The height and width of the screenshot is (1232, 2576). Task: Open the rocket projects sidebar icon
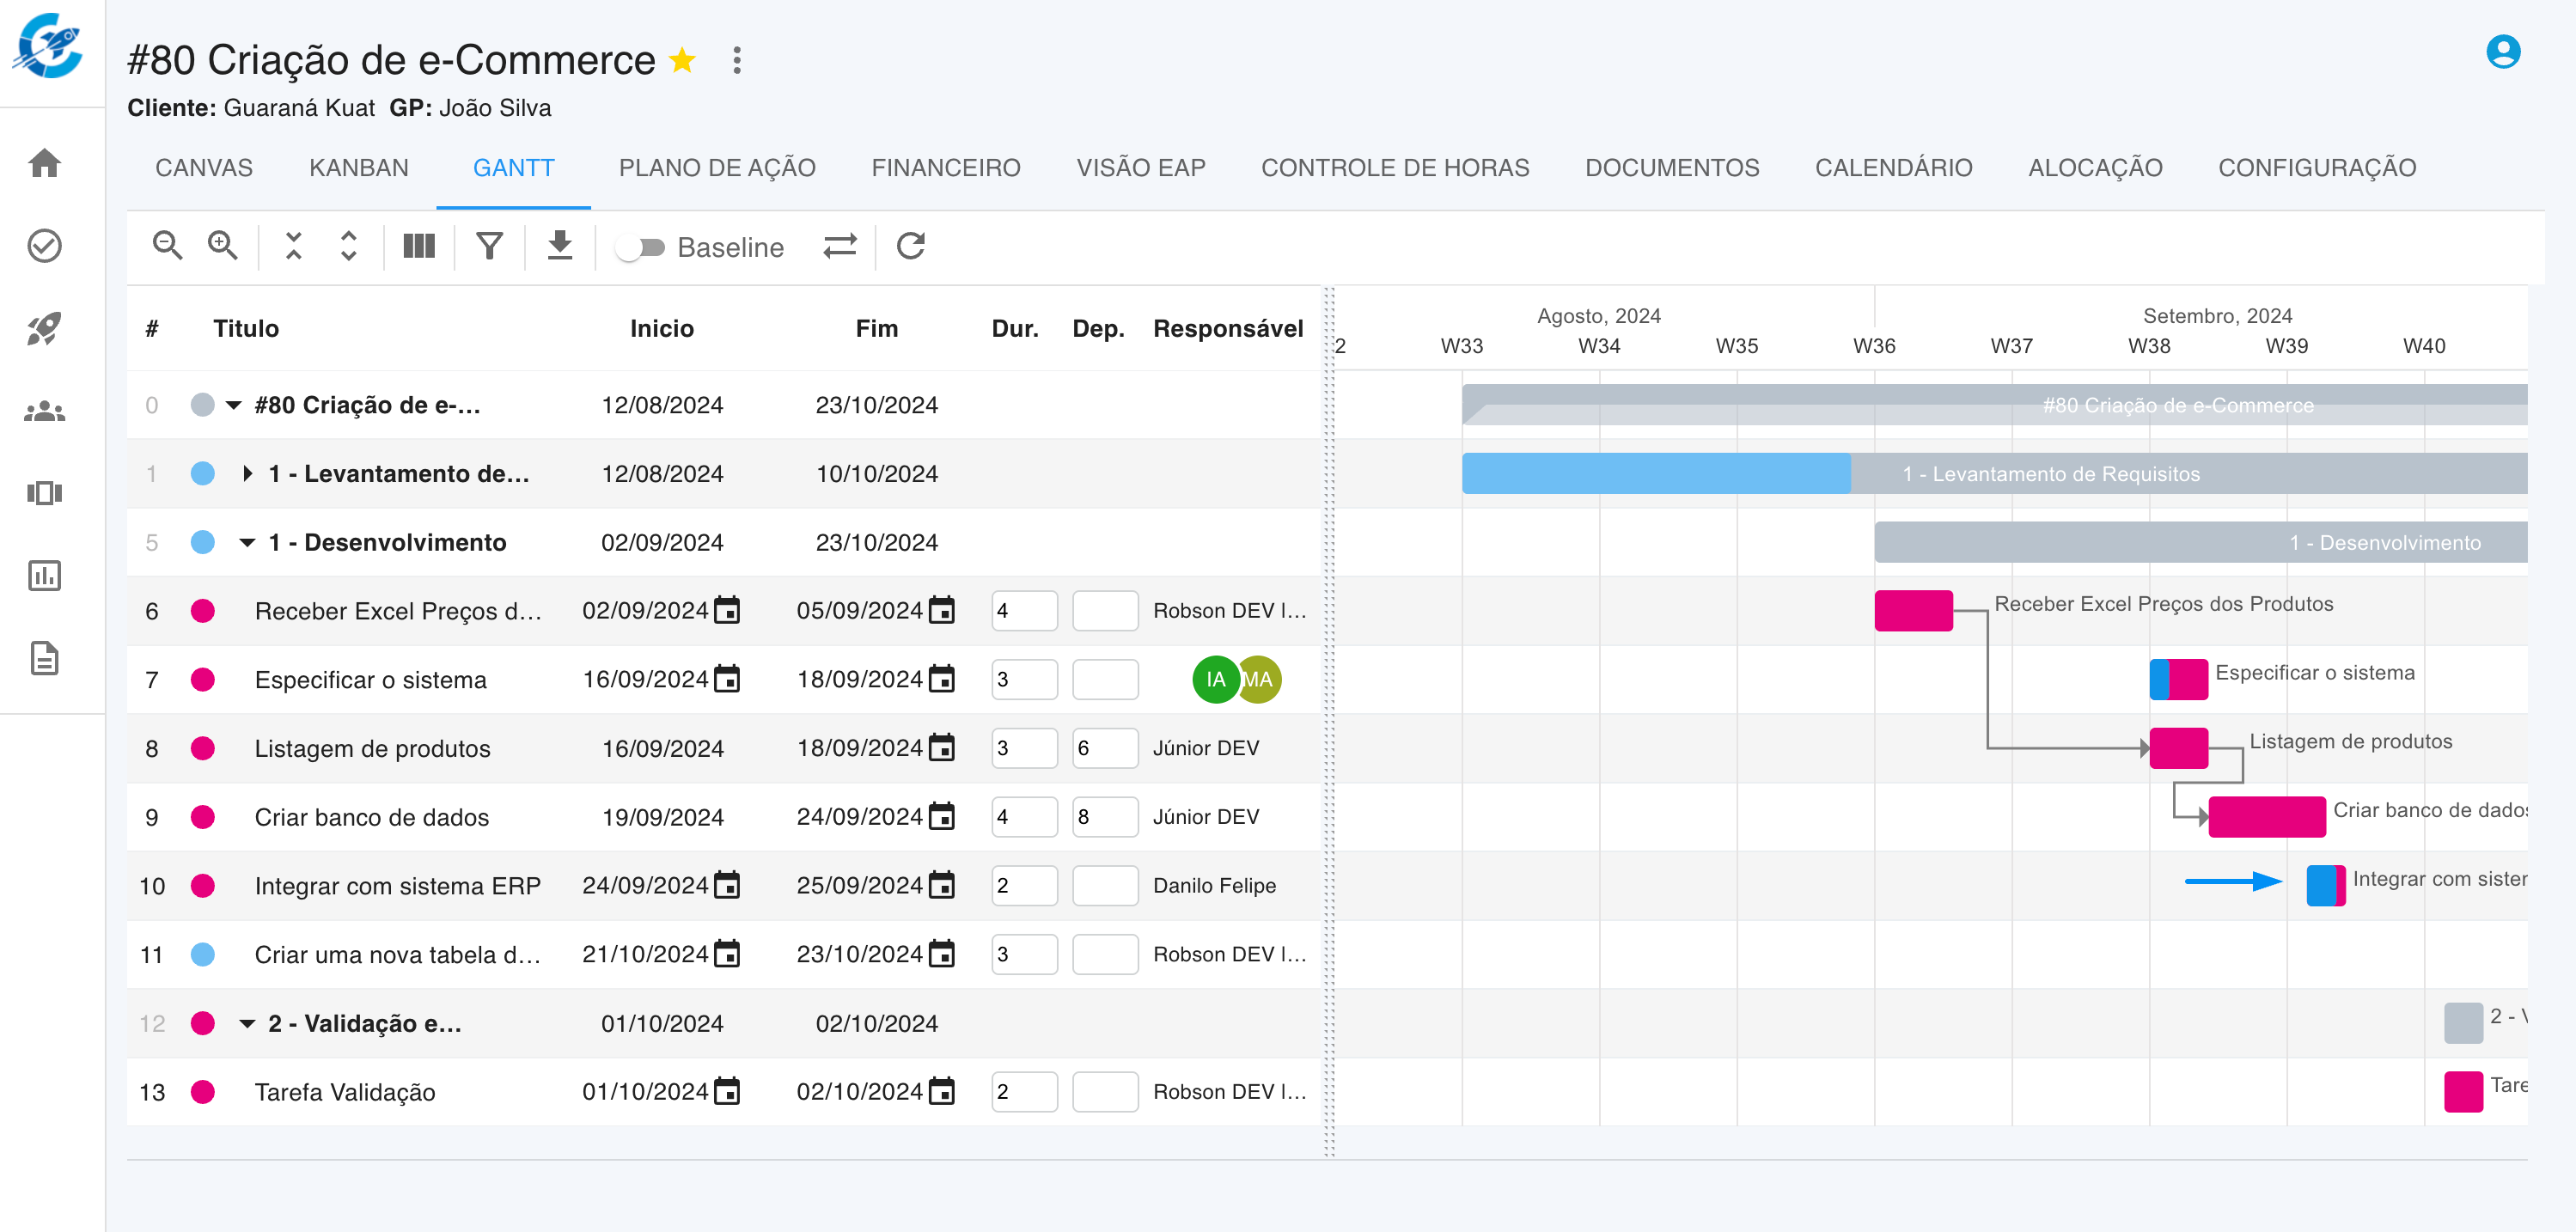click(x=45, y=328)
